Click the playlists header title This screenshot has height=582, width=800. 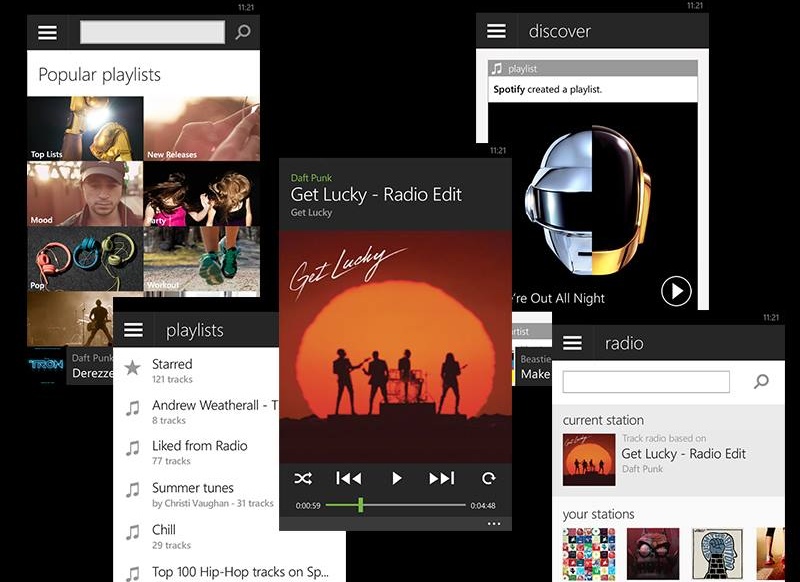point(195,331)
